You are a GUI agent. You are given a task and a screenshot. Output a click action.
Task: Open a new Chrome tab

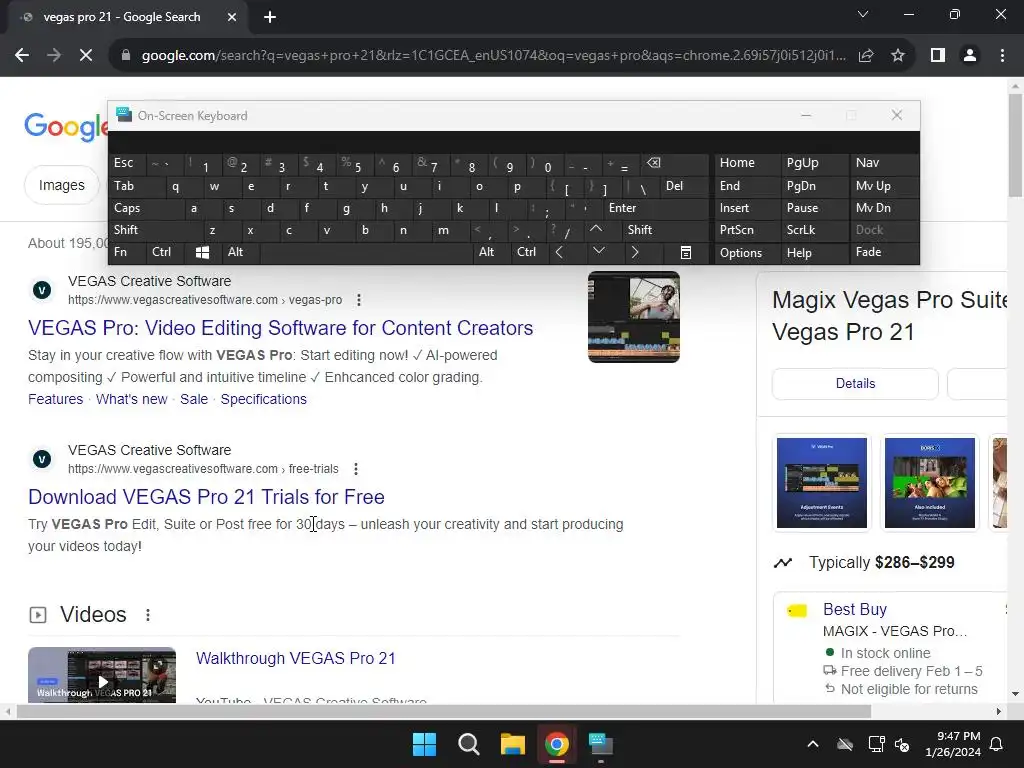point(270,17)
